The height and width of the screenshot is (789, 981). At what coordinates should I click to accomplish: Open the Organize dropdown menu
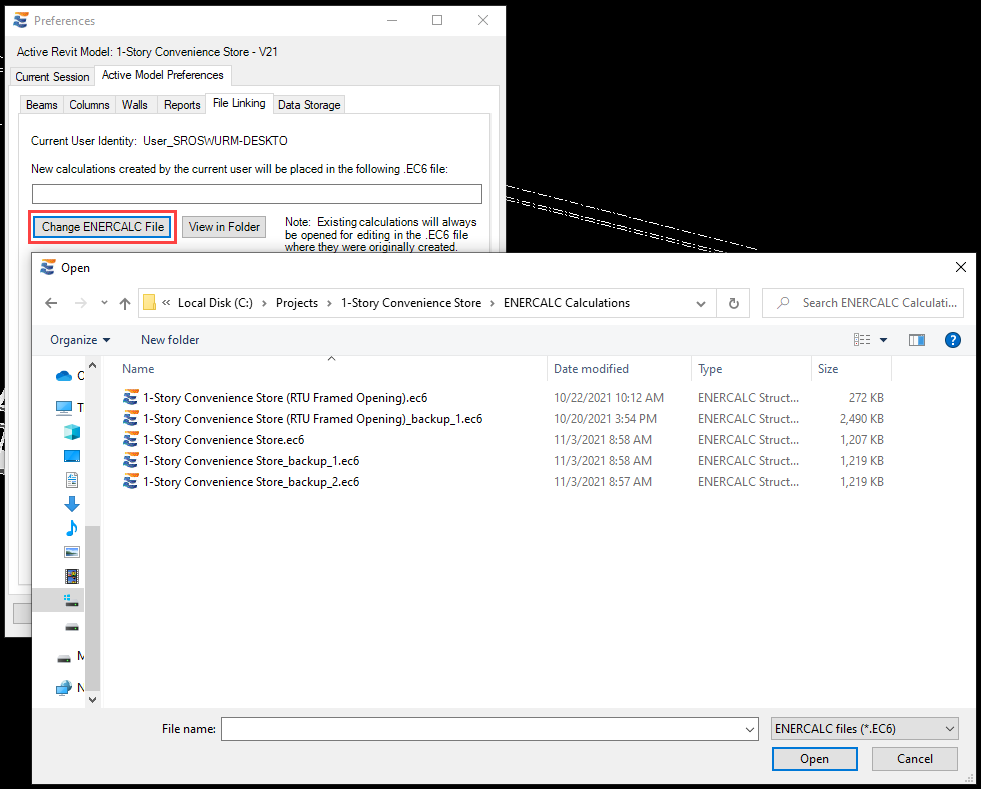coord(80,340)
